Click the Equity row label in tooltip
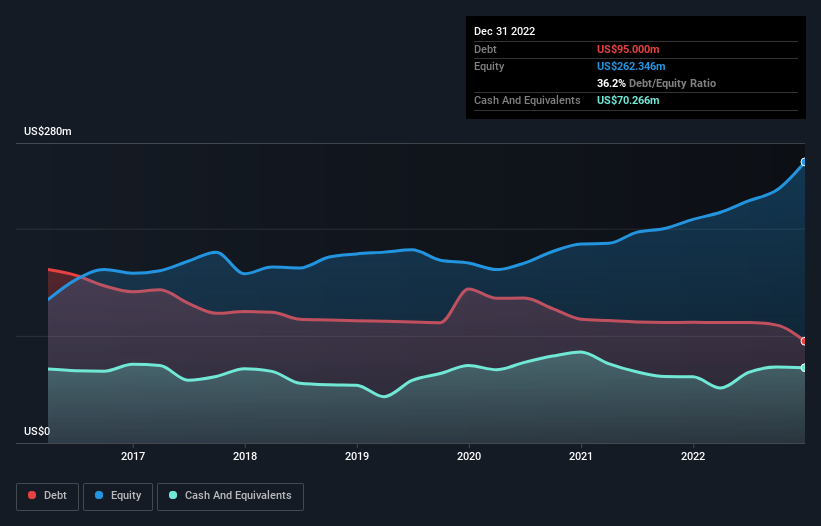This screenshot has width=821, height=526. tap(489, 66)
